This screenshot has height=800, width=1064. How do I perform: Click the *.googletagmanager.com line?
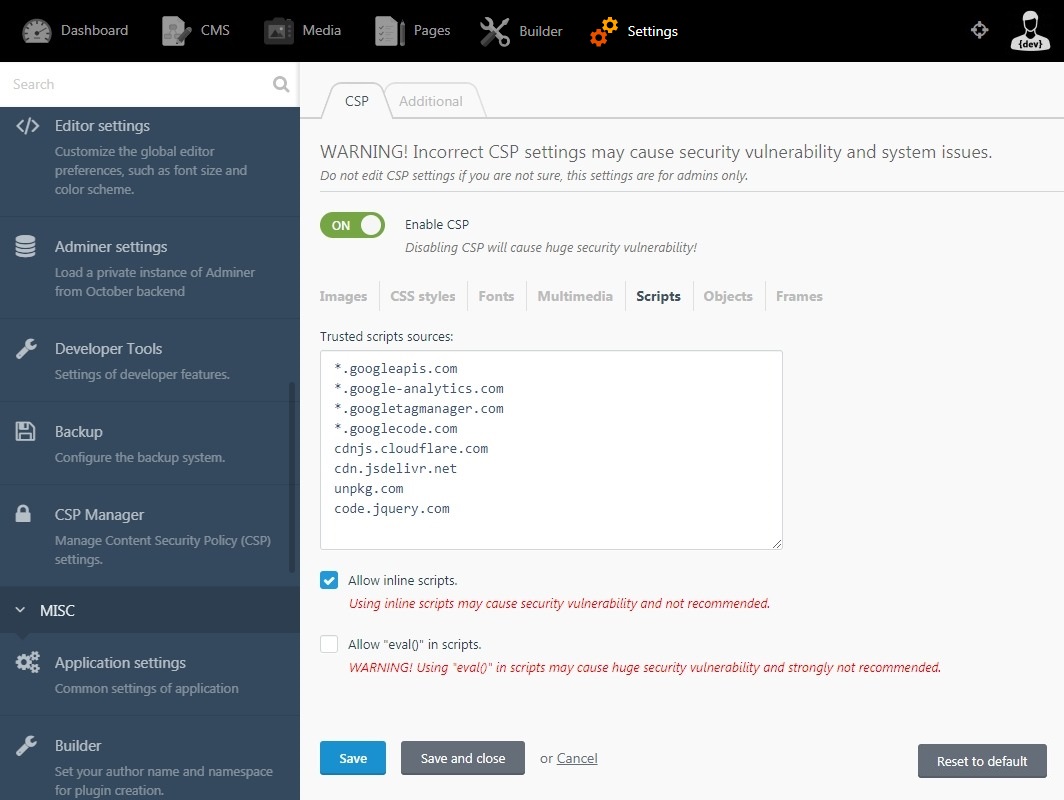click(x=419, y=408)
